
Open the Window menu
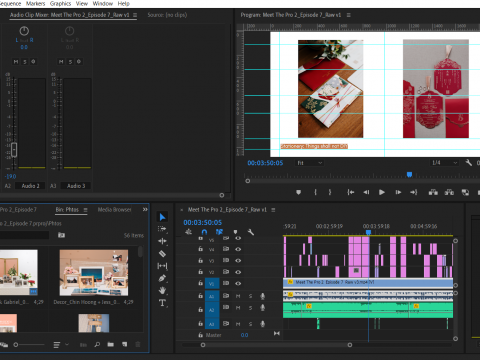[x=103, y=4]
